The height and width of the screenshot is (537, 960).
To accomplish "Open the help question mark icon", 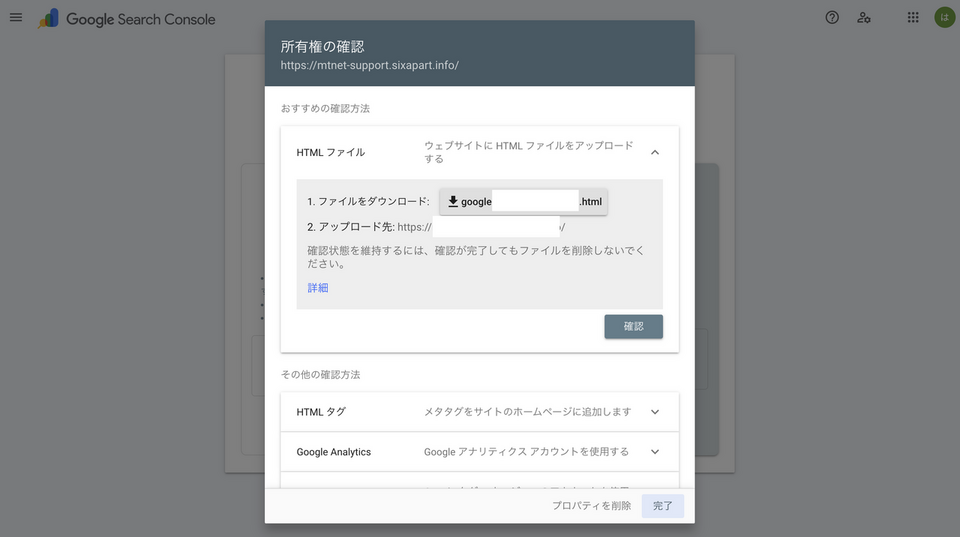I will click(x=831, y=18).
